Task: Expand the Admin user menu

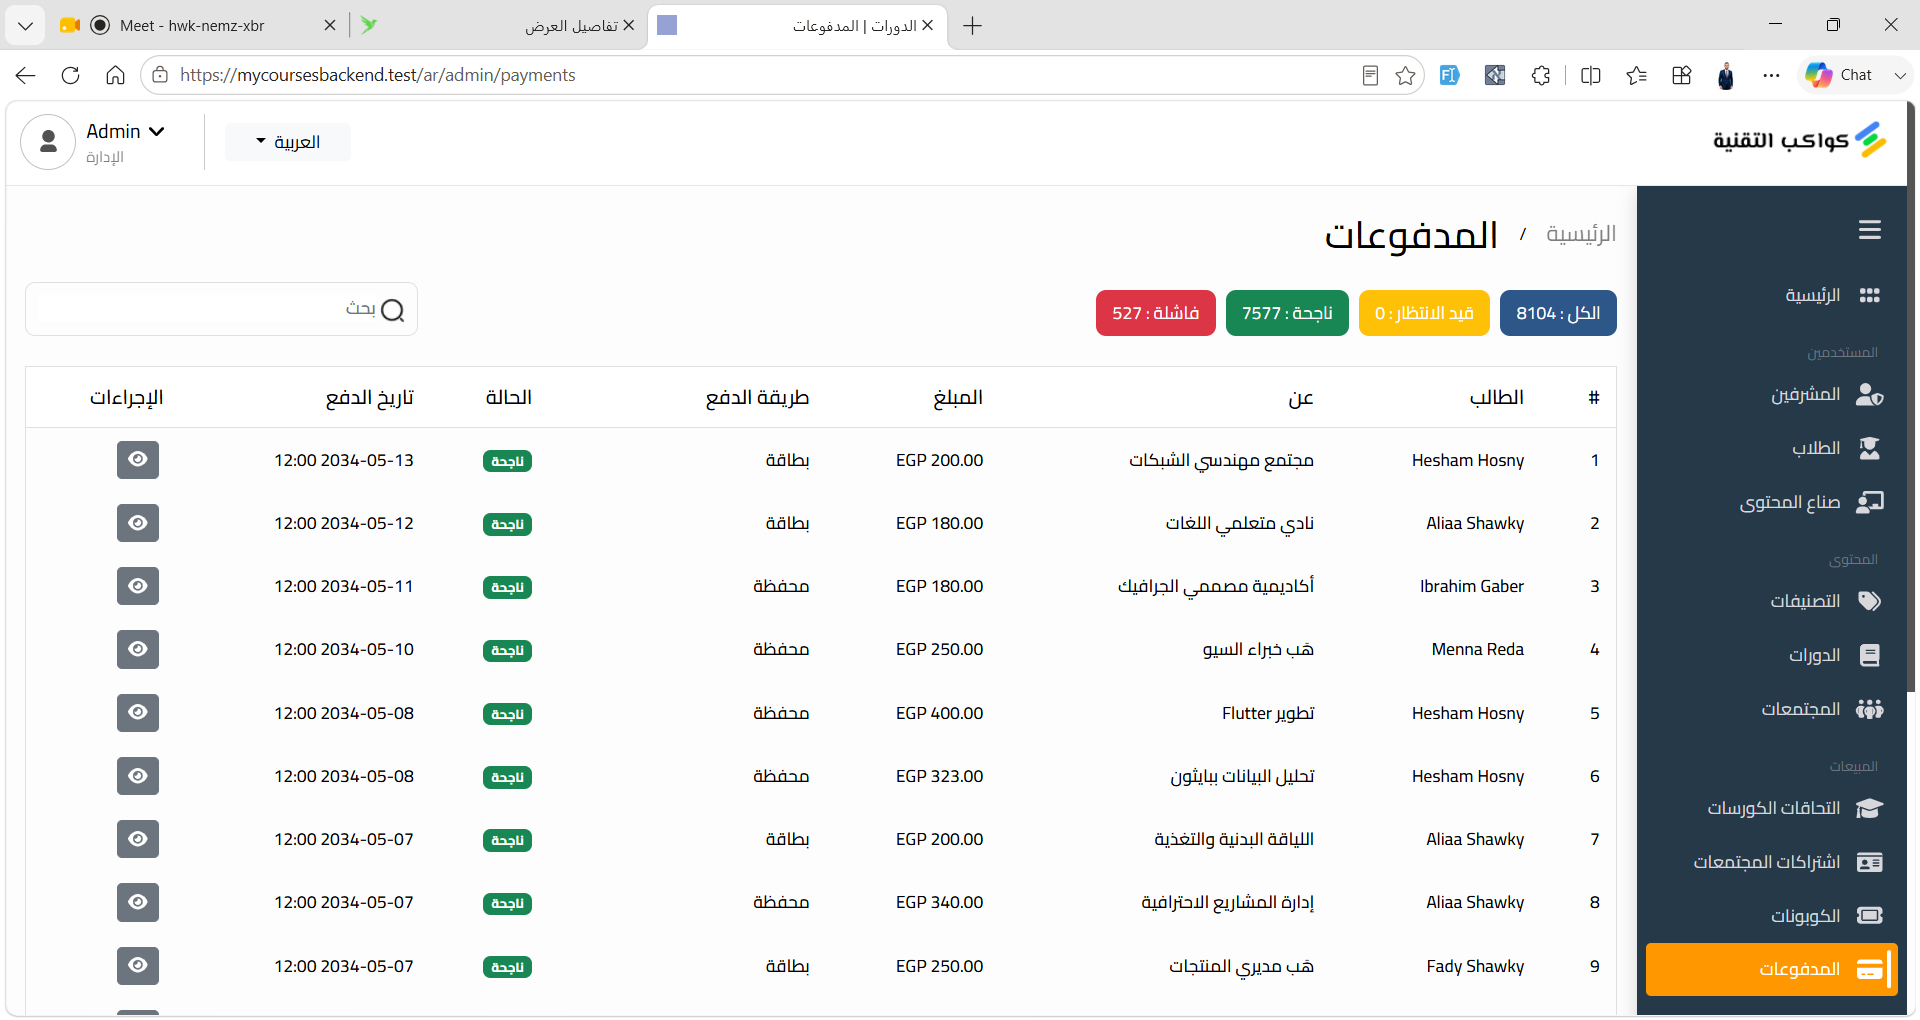Action: pos(125,131)
